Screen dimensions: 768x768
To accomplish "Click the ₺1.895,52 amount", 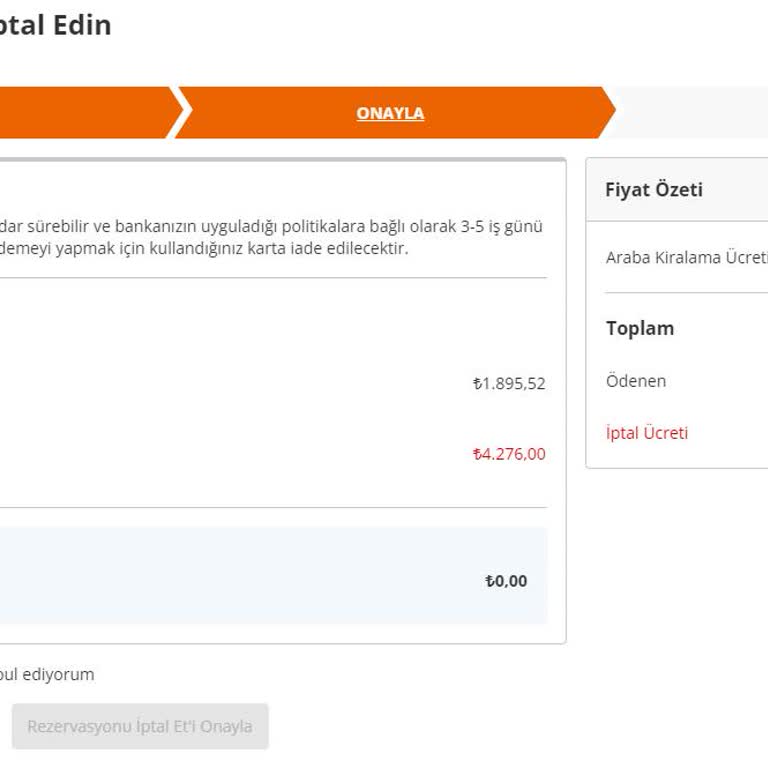I will [x=509, y=383].
